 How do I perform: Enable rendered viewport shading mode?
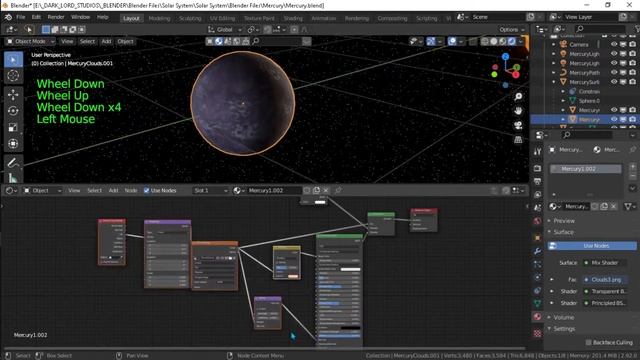pos(512,41)
